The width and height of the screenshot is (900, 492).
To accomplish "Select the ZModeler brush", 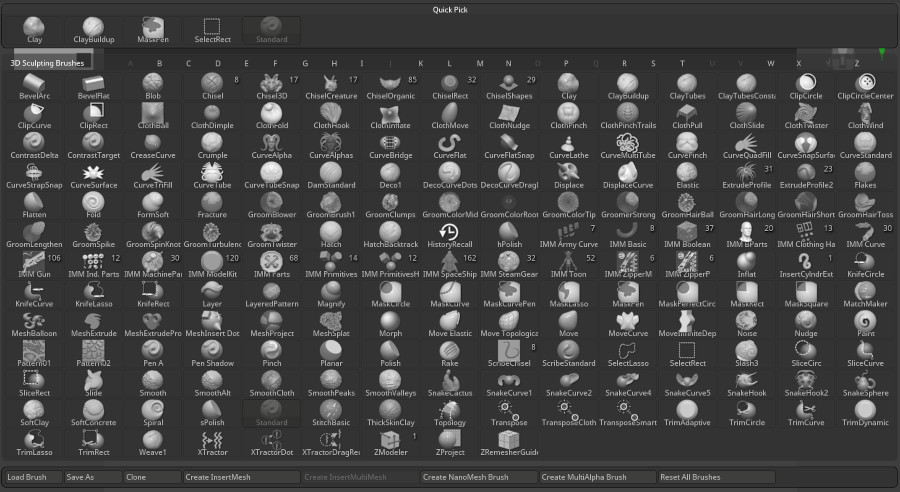I will (390, 443).
